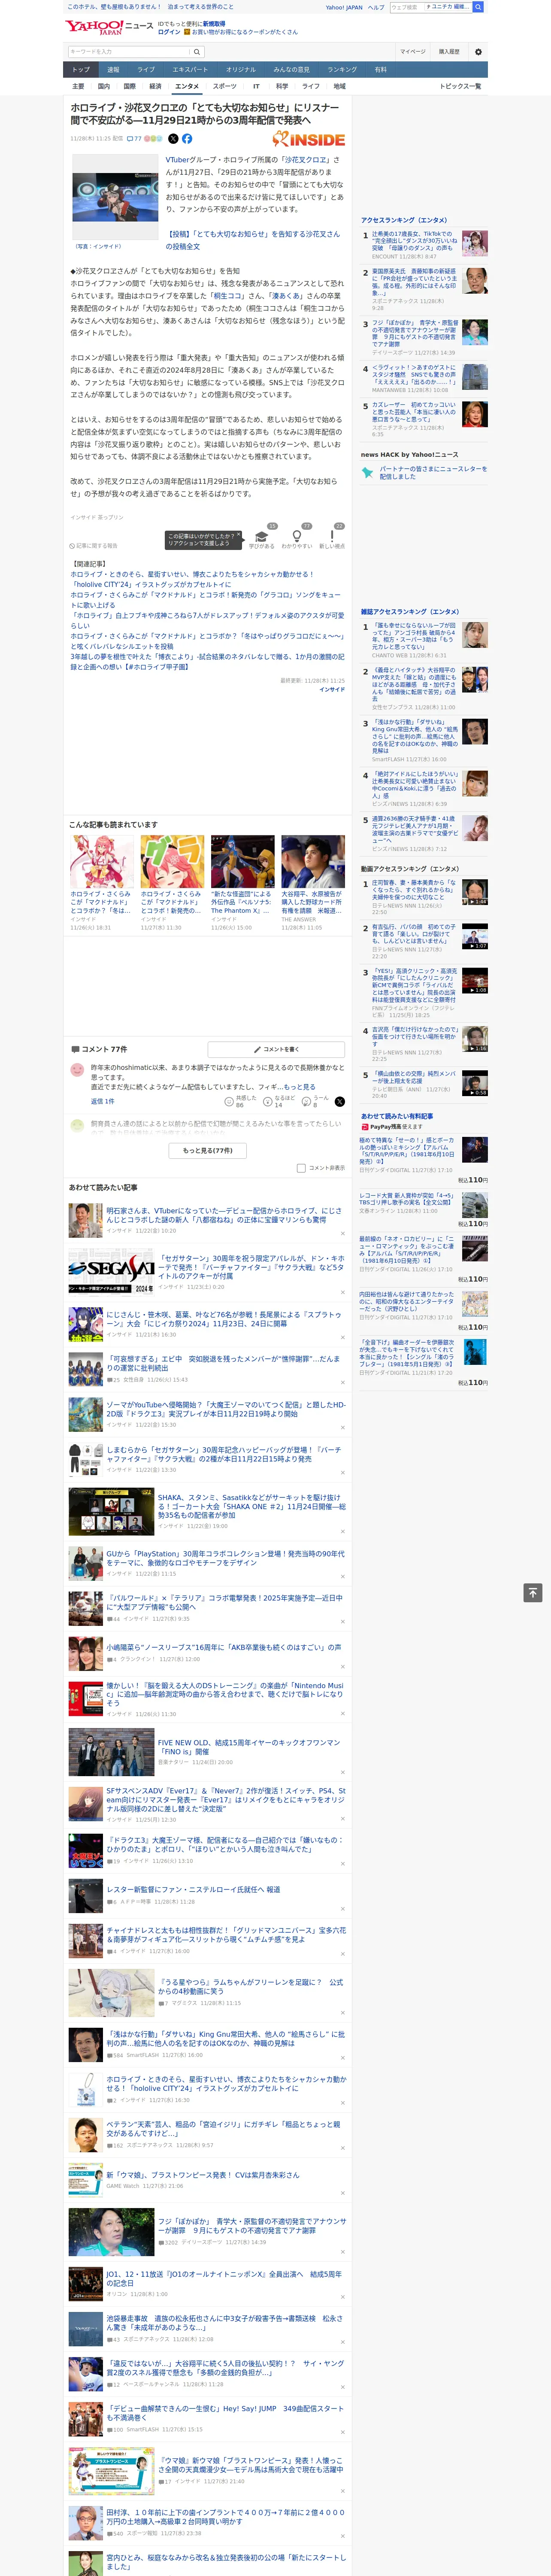Open the ランキング tab
The height and width of the screenshot is (2576, 551).
342,70
